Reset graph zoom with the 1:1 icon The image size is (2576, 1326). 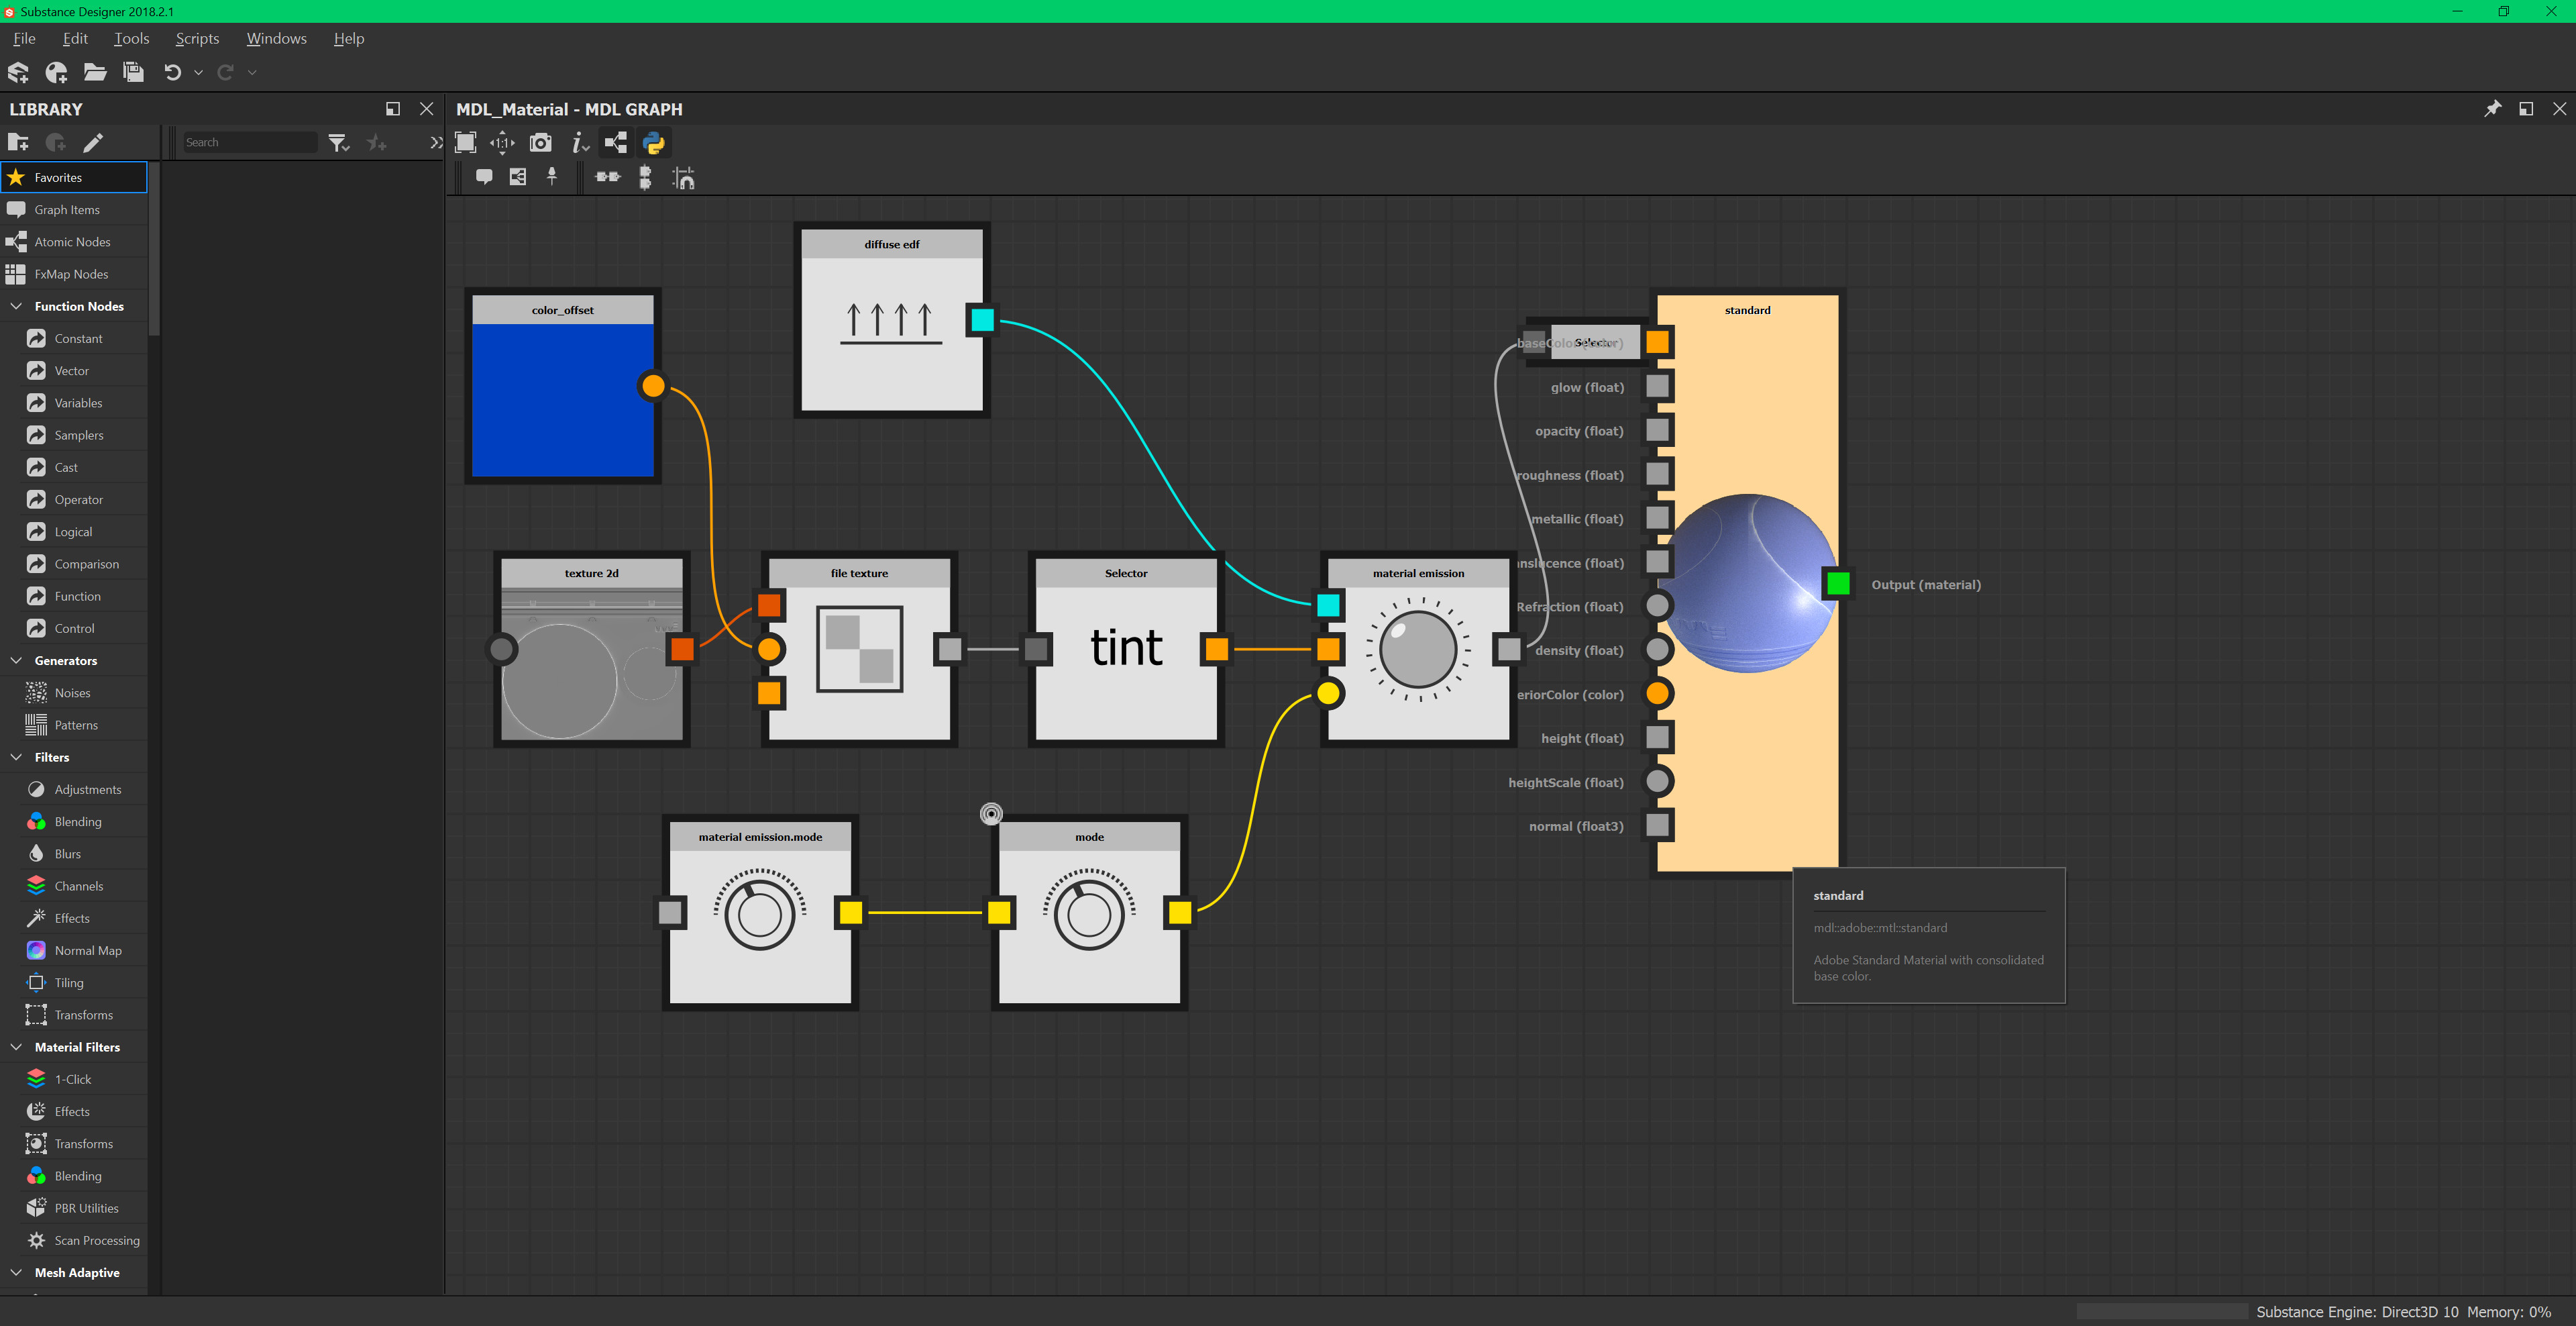pyautogui.click(x=502, y=143)
